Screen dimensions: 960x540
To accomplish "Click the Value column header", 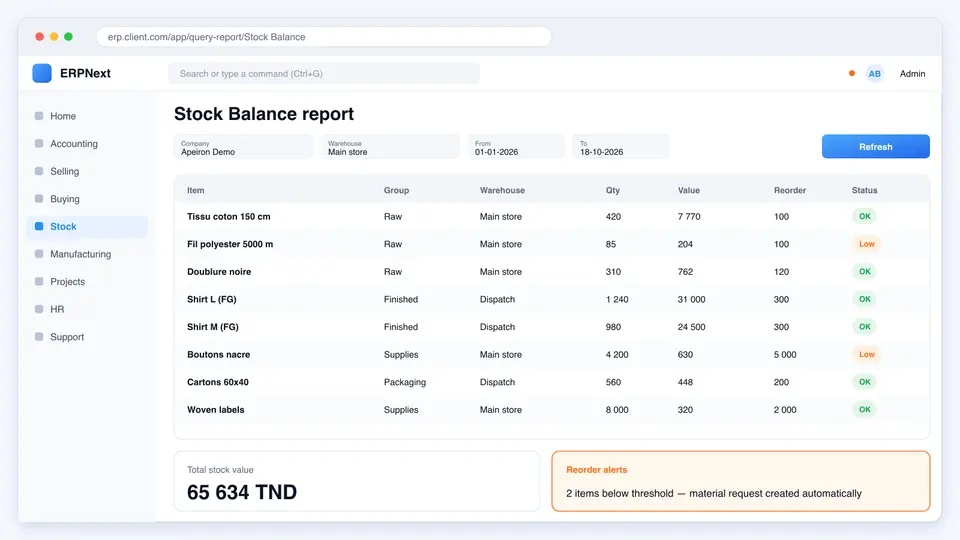I will pos(689,190).
